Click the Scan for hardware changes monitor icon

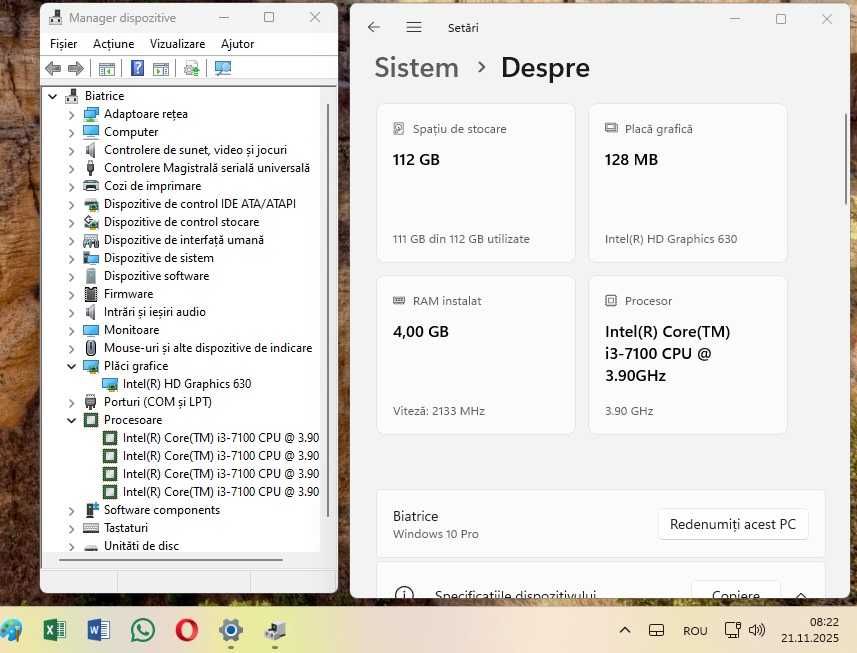pos(223,68)
